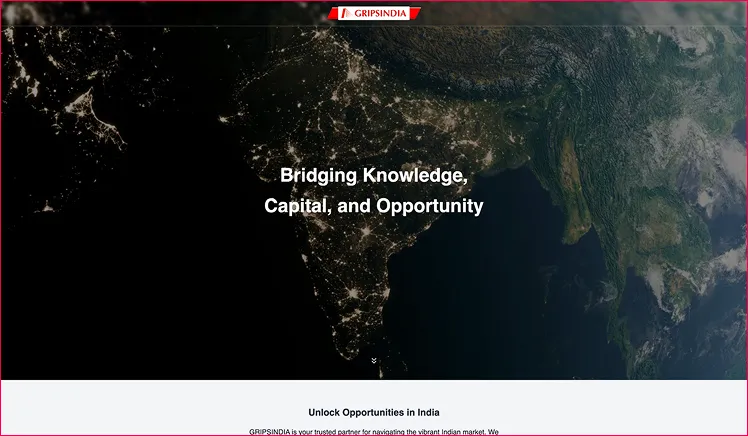Click the double-chevron scroll-down arrow
The height and width of the screenshot is (436, 748).
pos(374,361)
